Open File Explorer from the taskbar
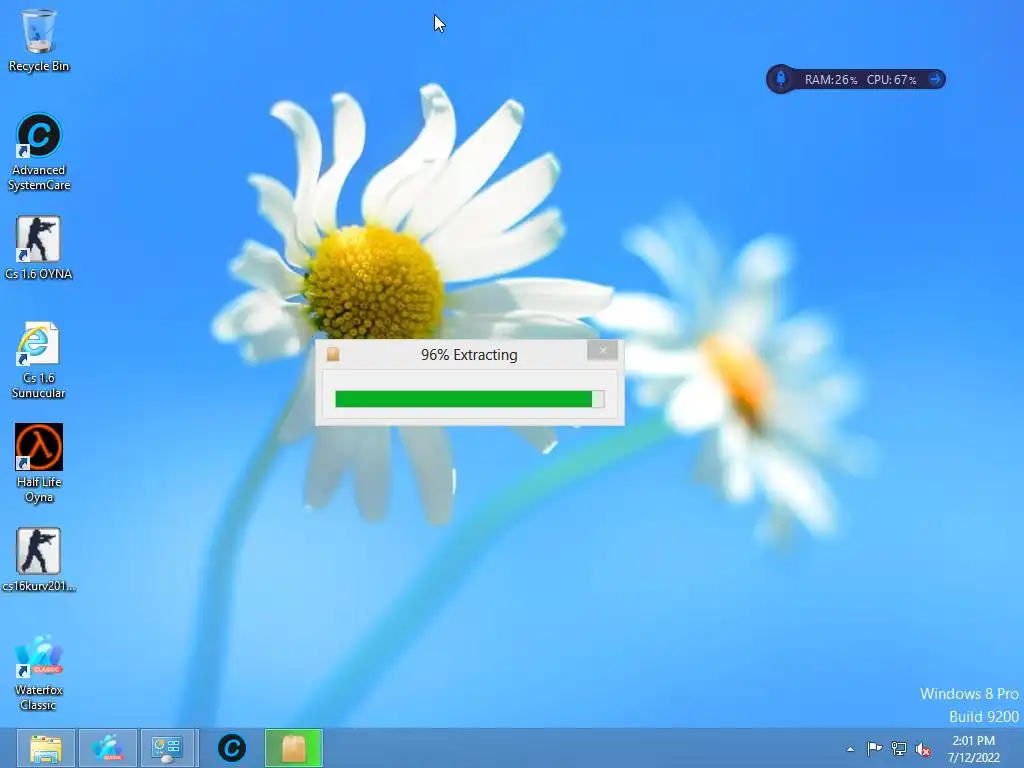 pyautogui.click(x=46, y=748)
